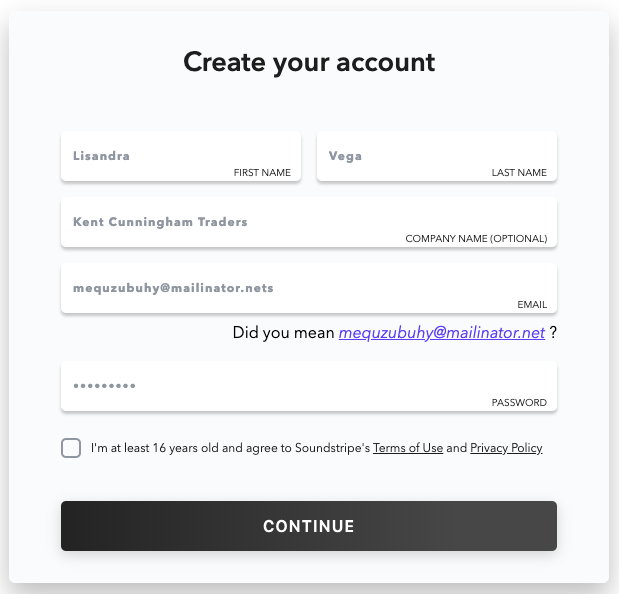Click the FIRST NAME label text

pyautogui.click(x=262, y=173)
